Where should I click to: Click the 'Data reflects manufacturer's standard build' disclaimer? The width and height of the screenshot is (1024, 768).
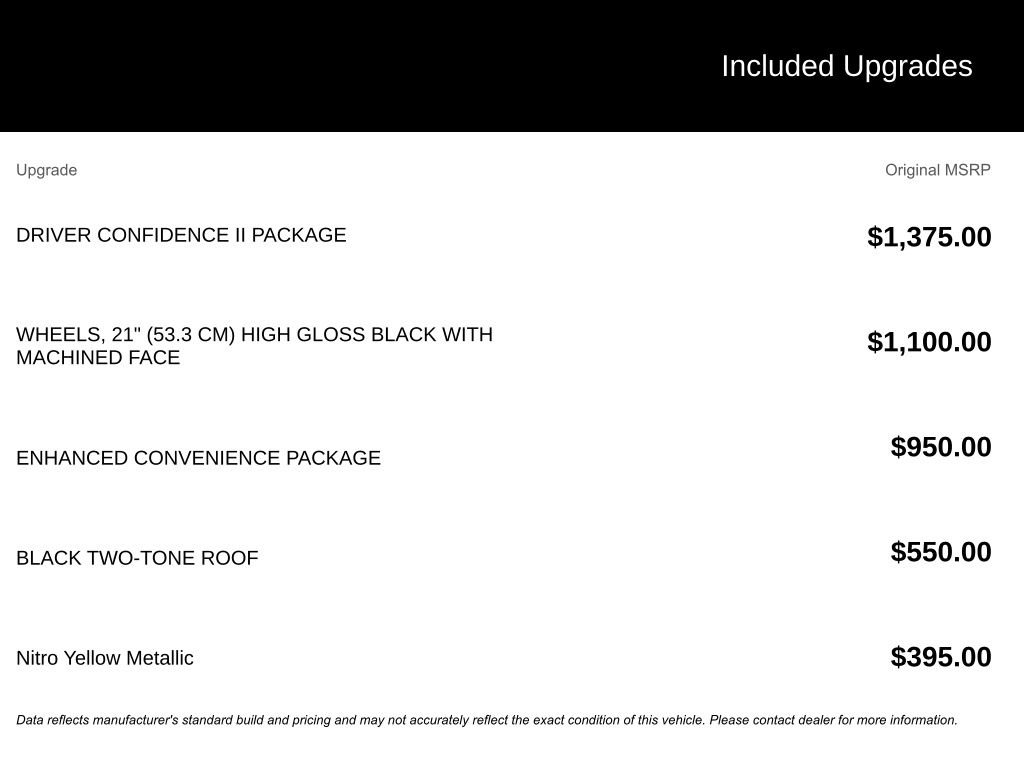[x=200, y=720]
